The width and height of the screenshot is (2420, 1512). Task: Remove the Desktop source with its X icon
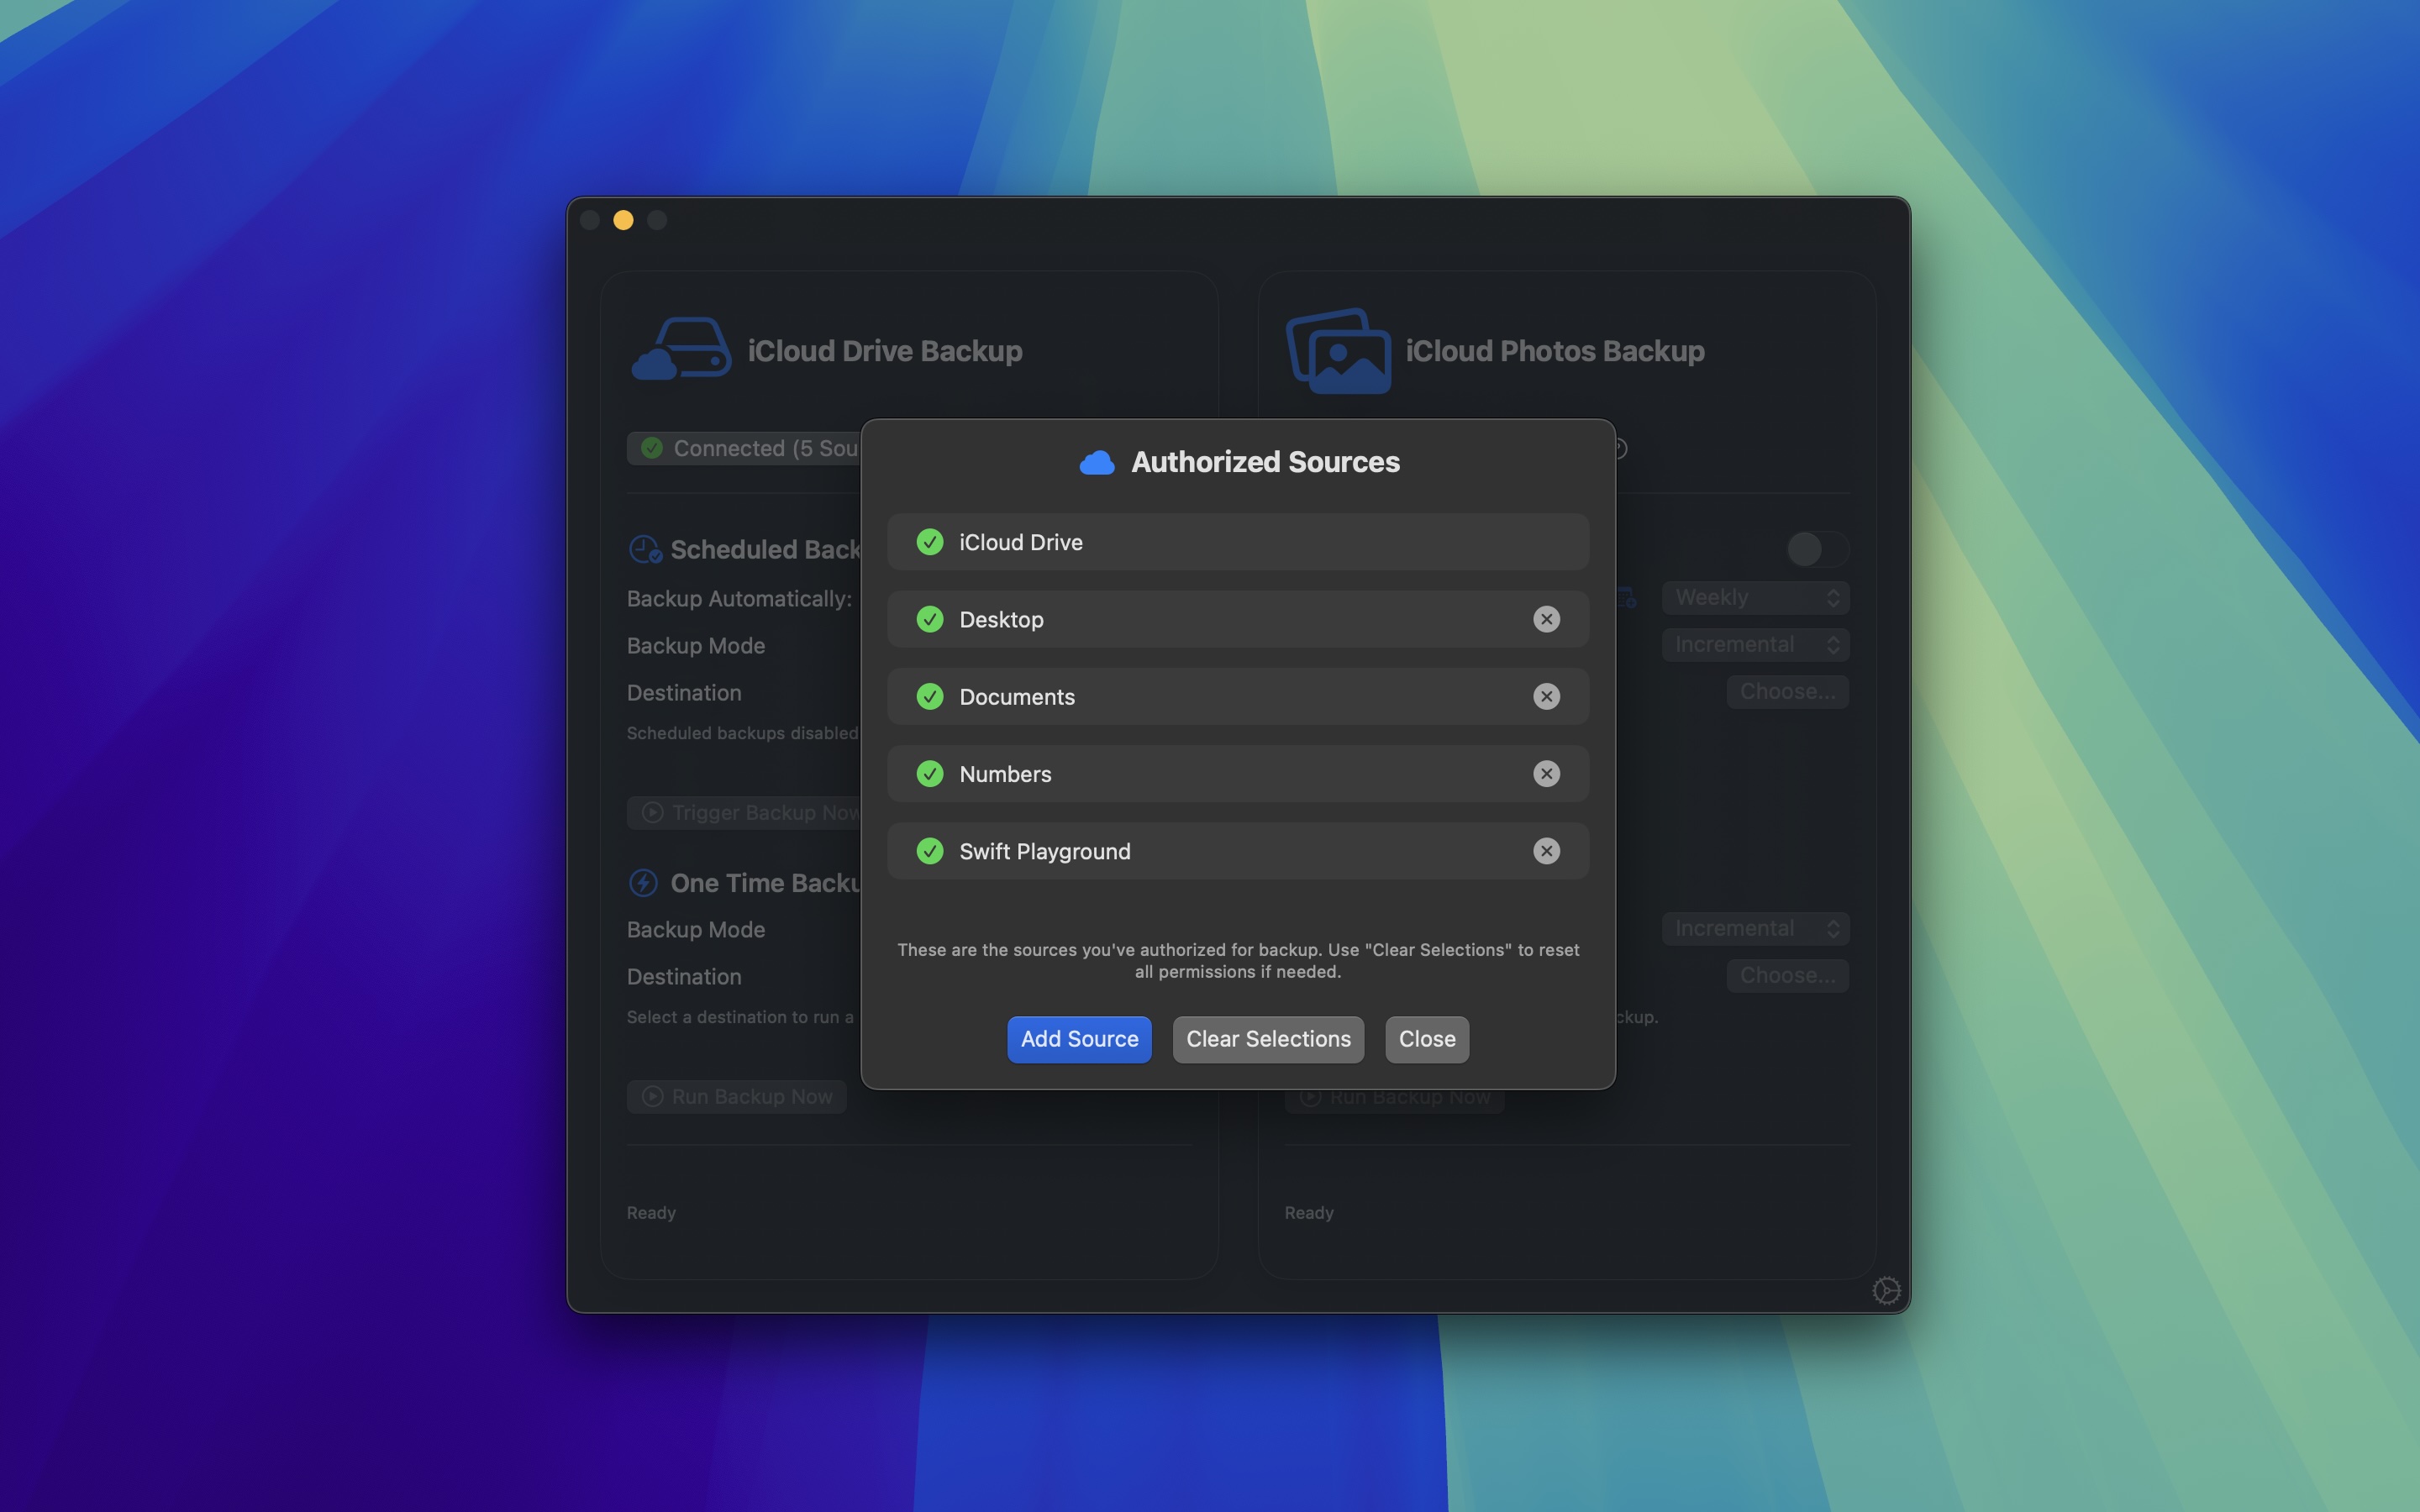click(1546, 619)
